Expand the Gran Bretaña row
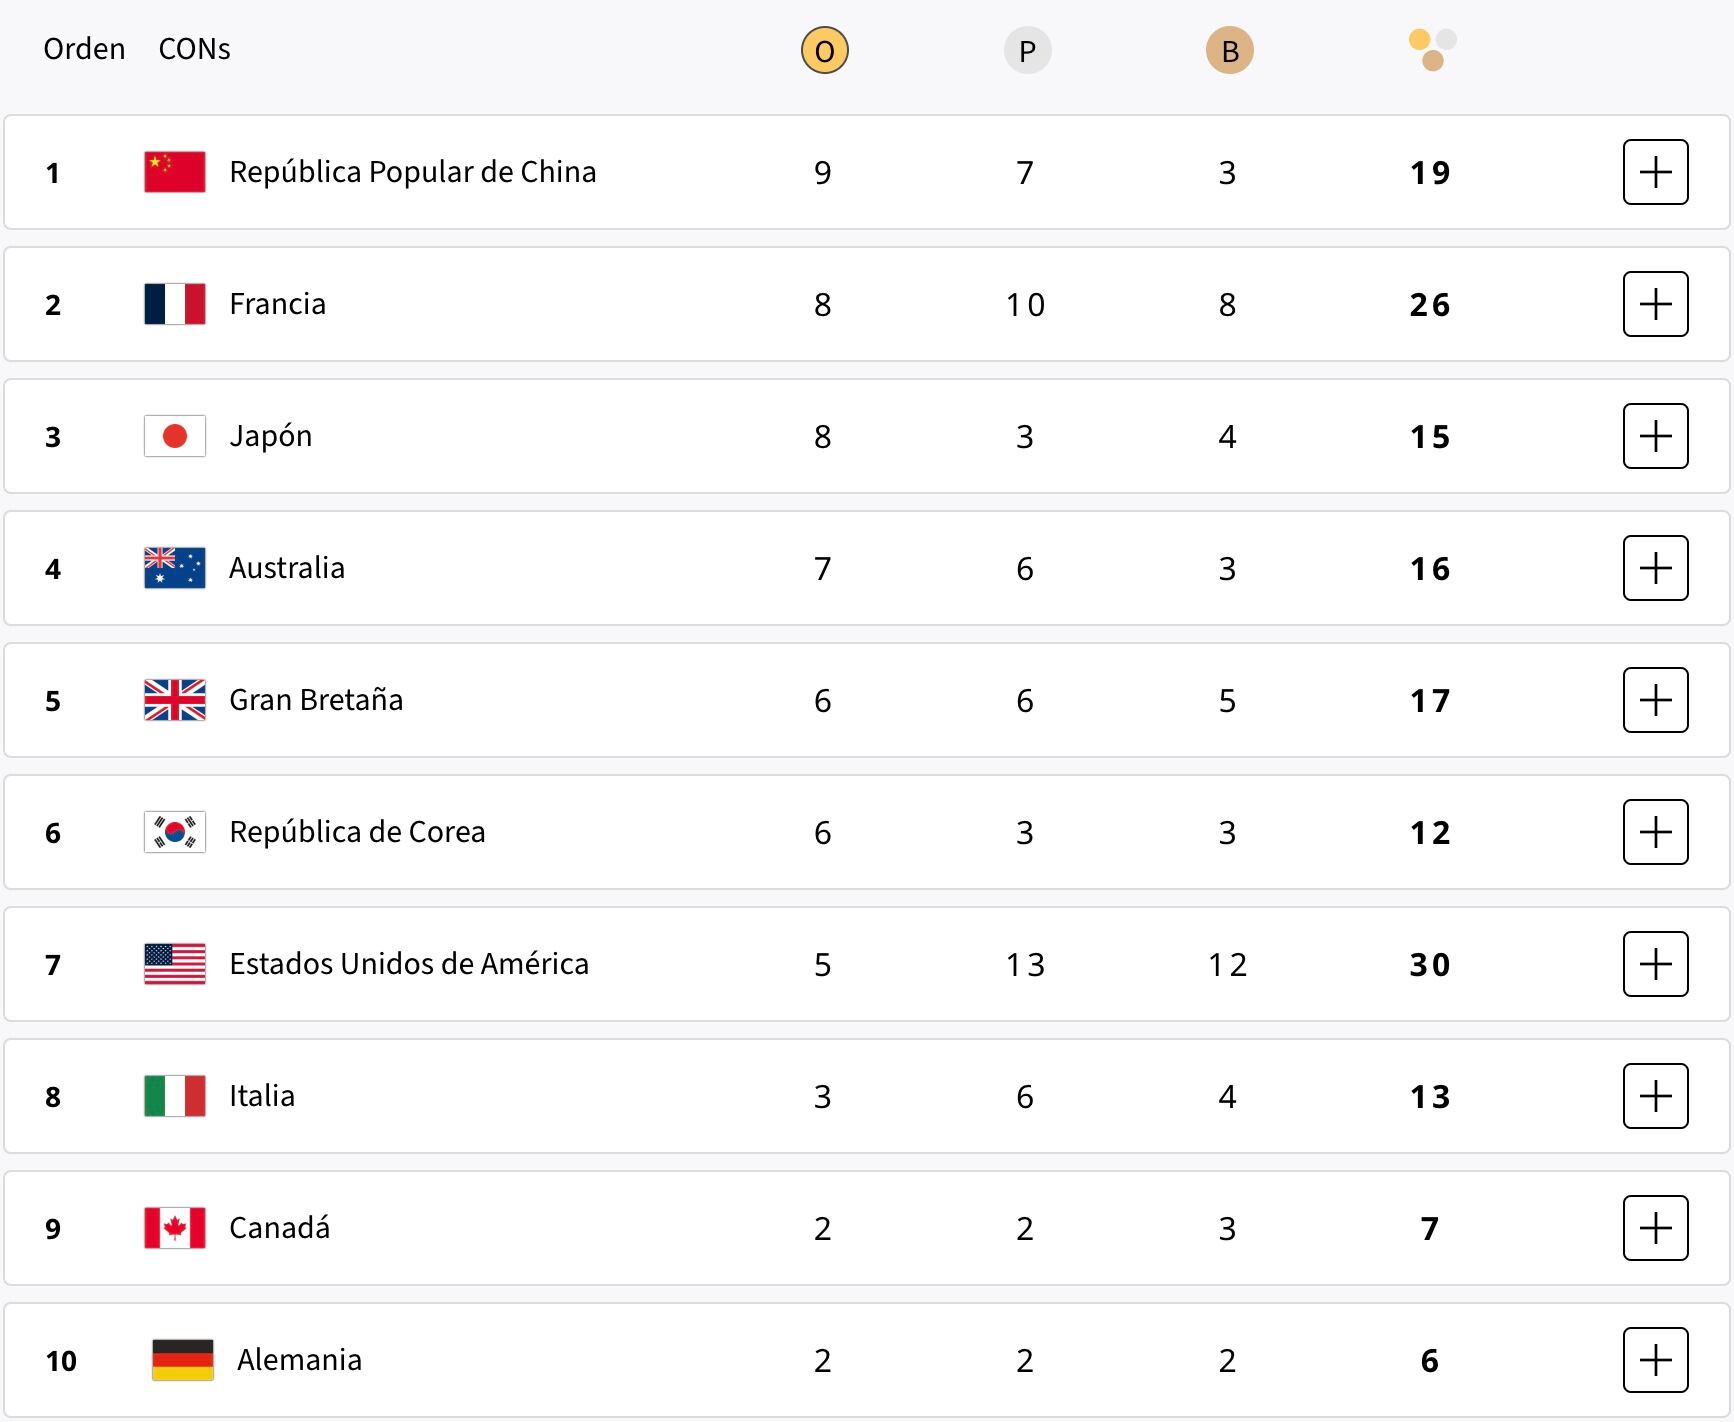Screen dimensions: 1734x1422 click(x=1655, y=700)
